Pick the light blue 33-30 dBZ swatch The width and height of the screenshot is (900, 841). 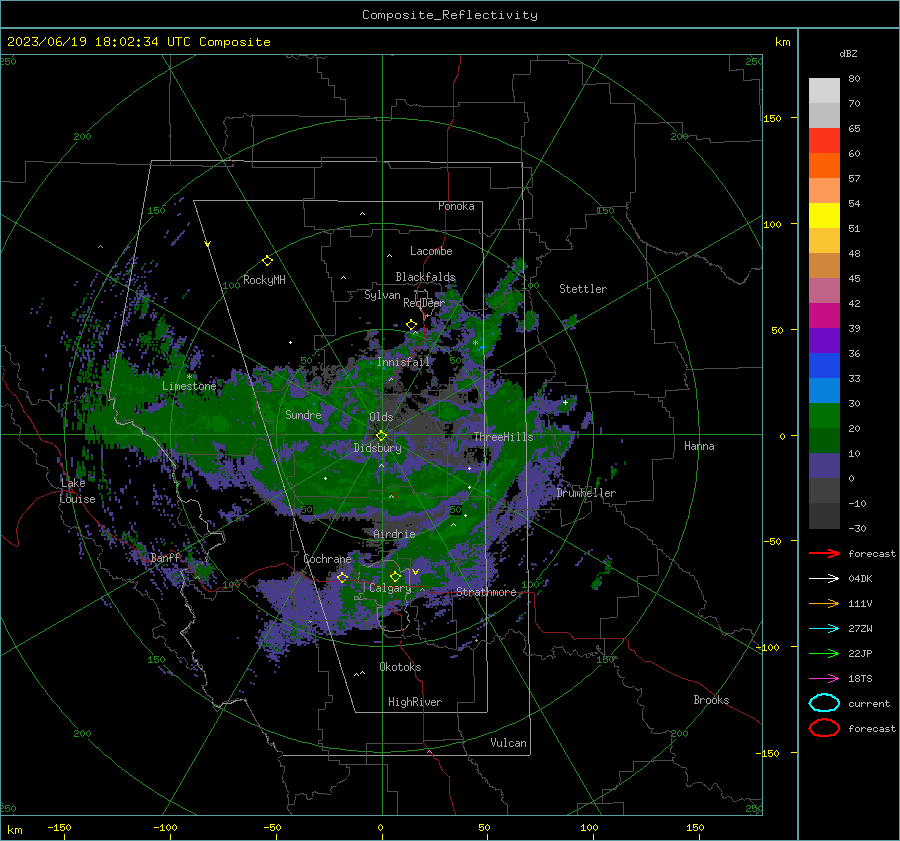pyautogui.click(x=824, y=391)
